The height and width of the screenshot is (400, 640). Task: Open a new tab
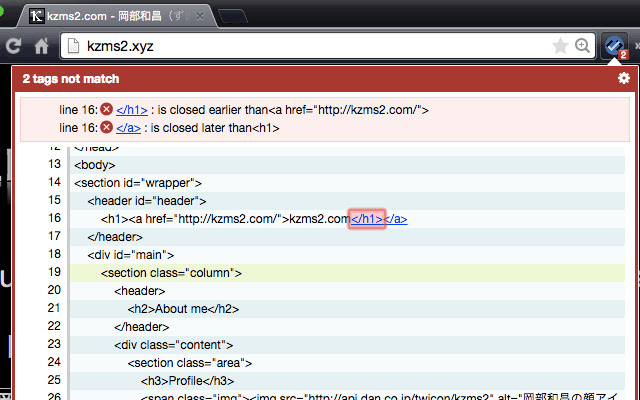pos(233,17)
